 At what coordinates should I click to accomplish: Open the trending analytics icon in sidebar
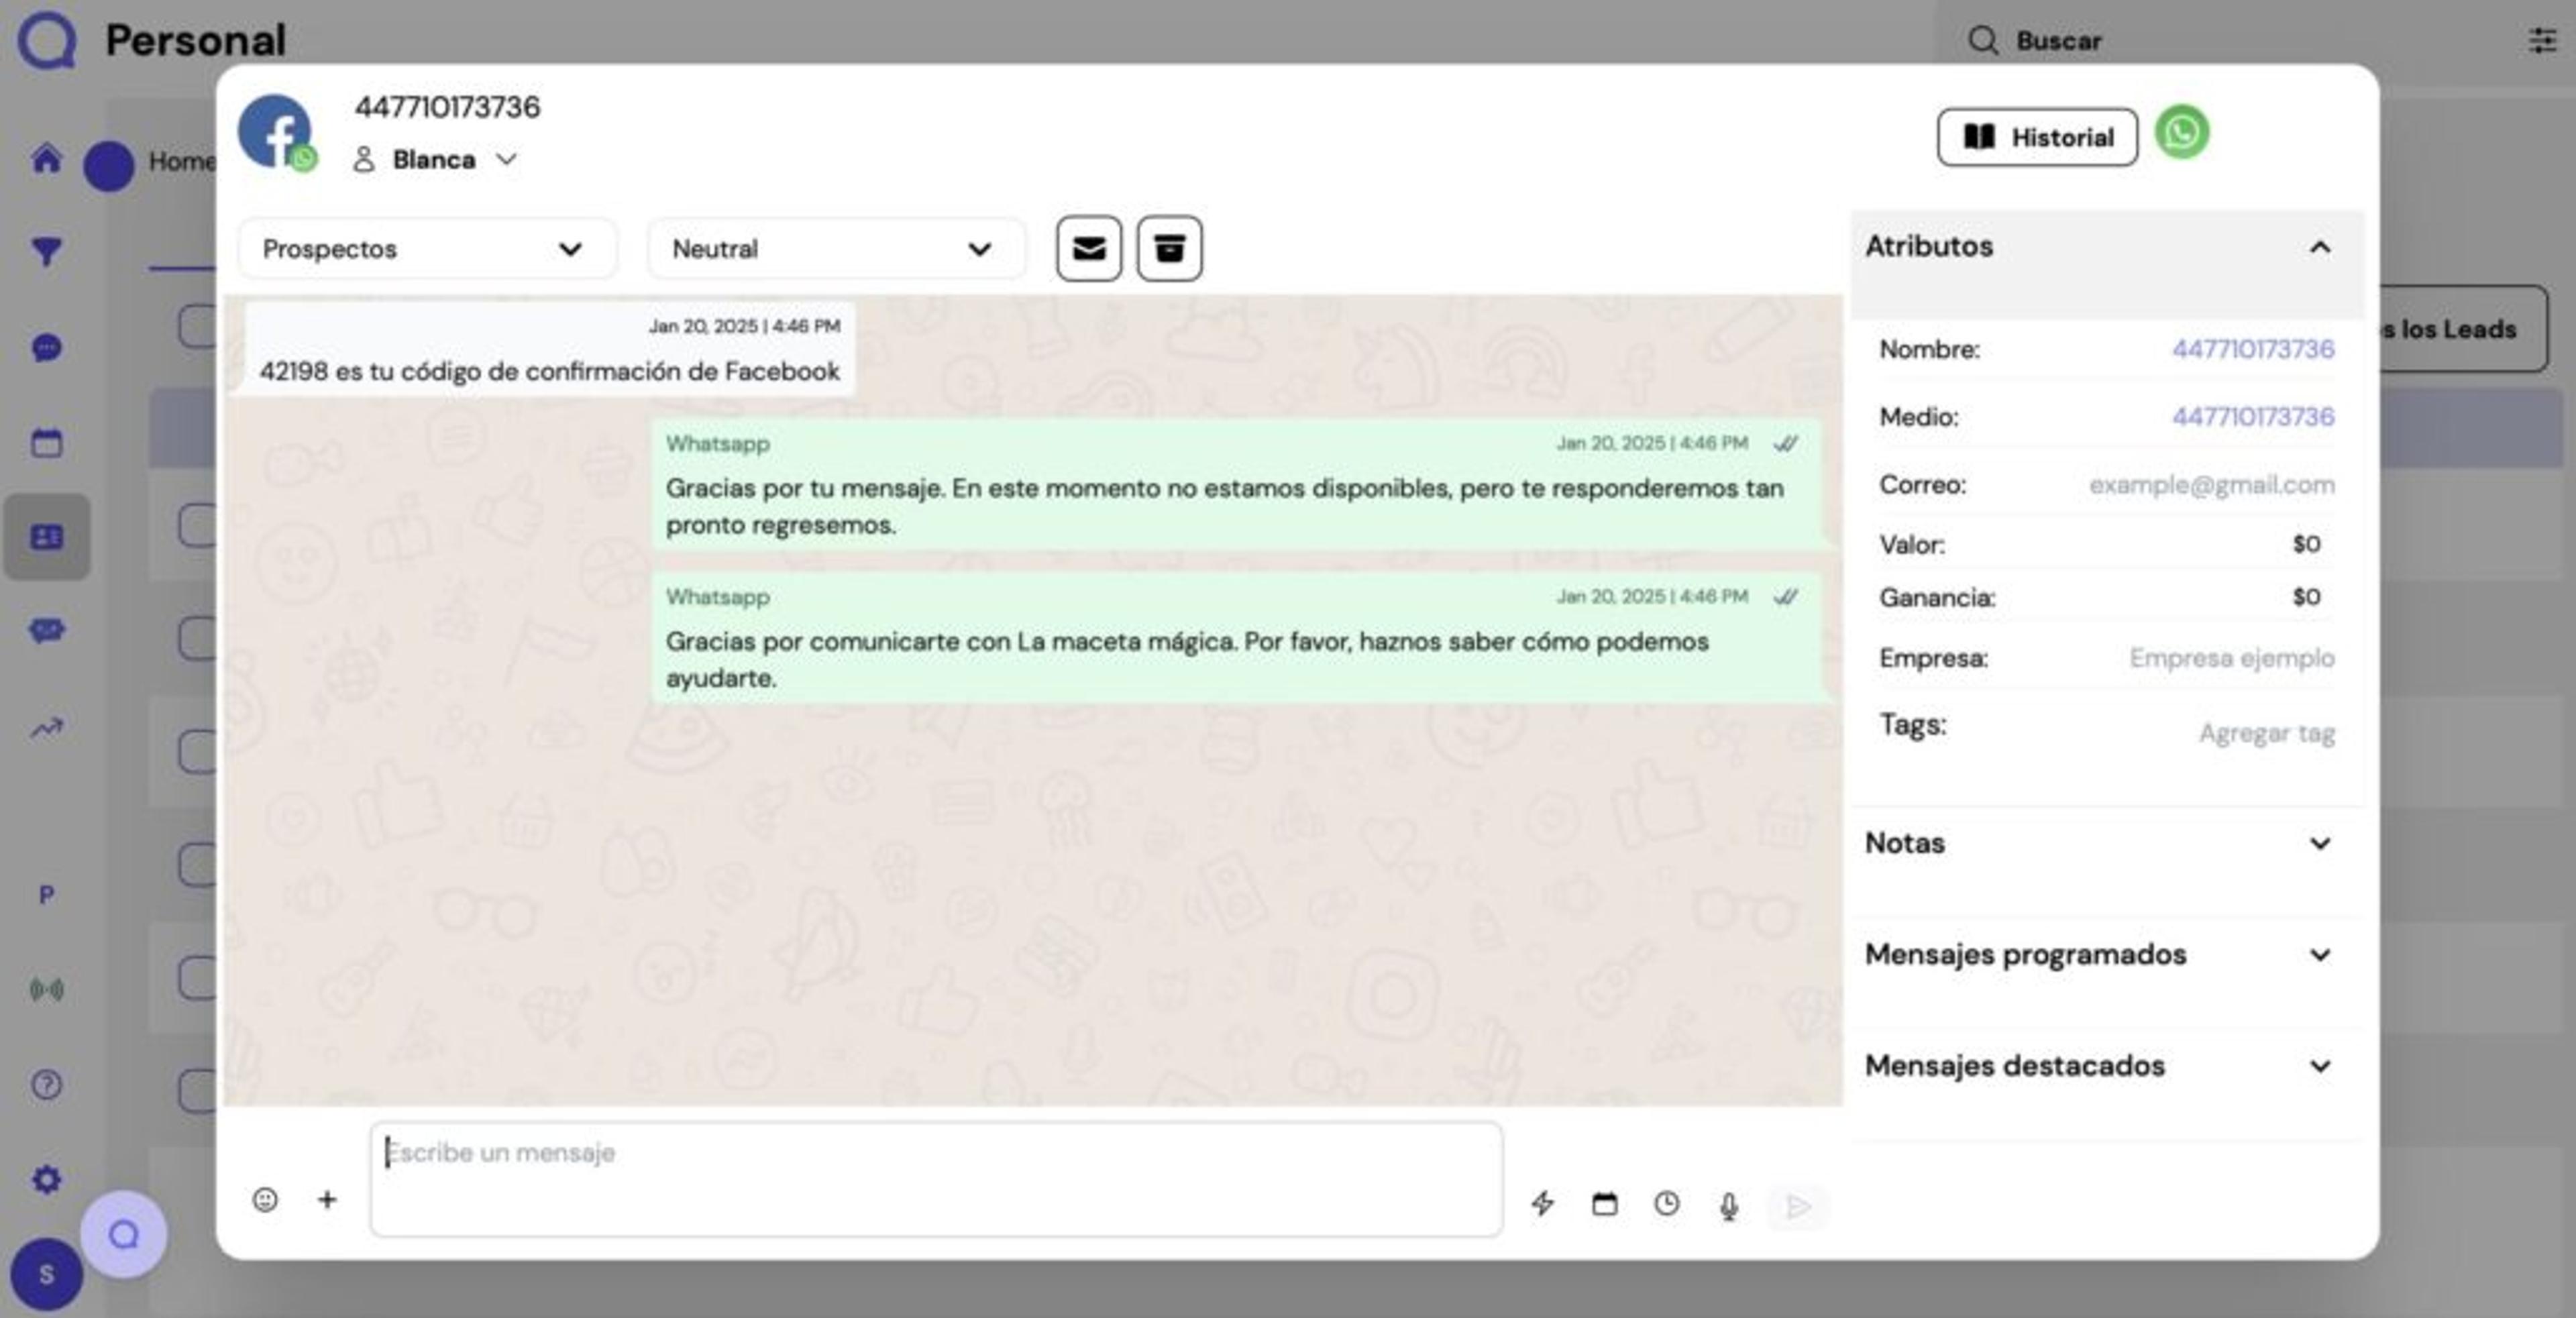[46, 728]
